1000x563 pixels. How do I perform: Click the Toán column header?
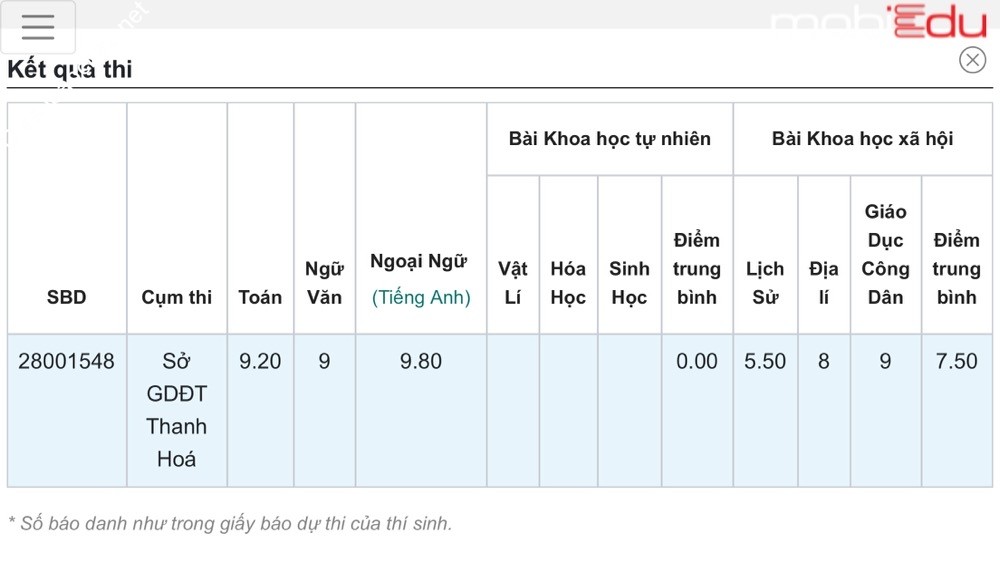pos(260,297)
